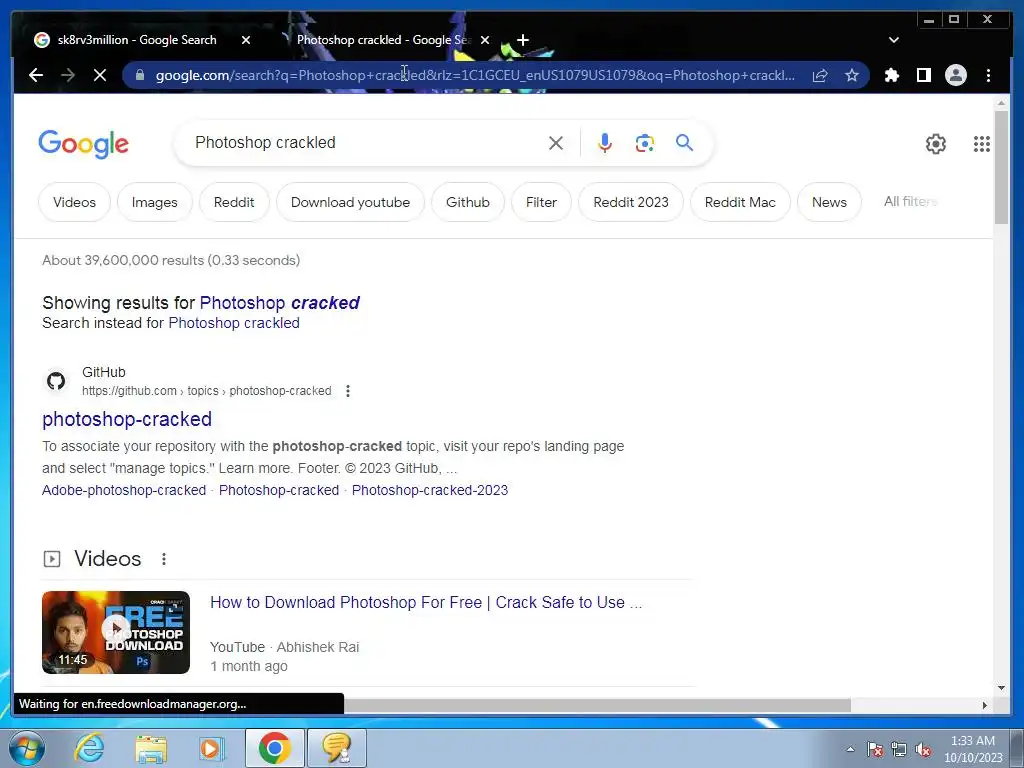Viewport: 1024px width, 768px height.
Task: Open the Extensions puzzle icon
Action: pos(891,75)
